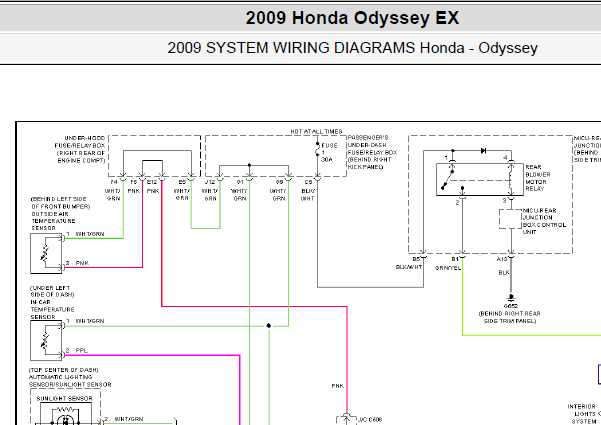Click the in-car temperature sensor box
This screenshot has width=601, height=425.
click(x=46, y=341)
